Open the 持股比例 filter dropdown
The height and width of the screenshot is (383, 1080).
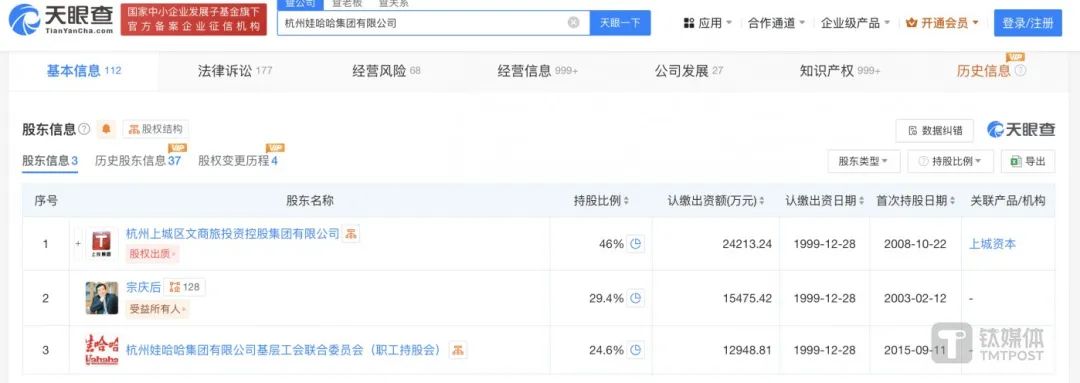[951, 161]
